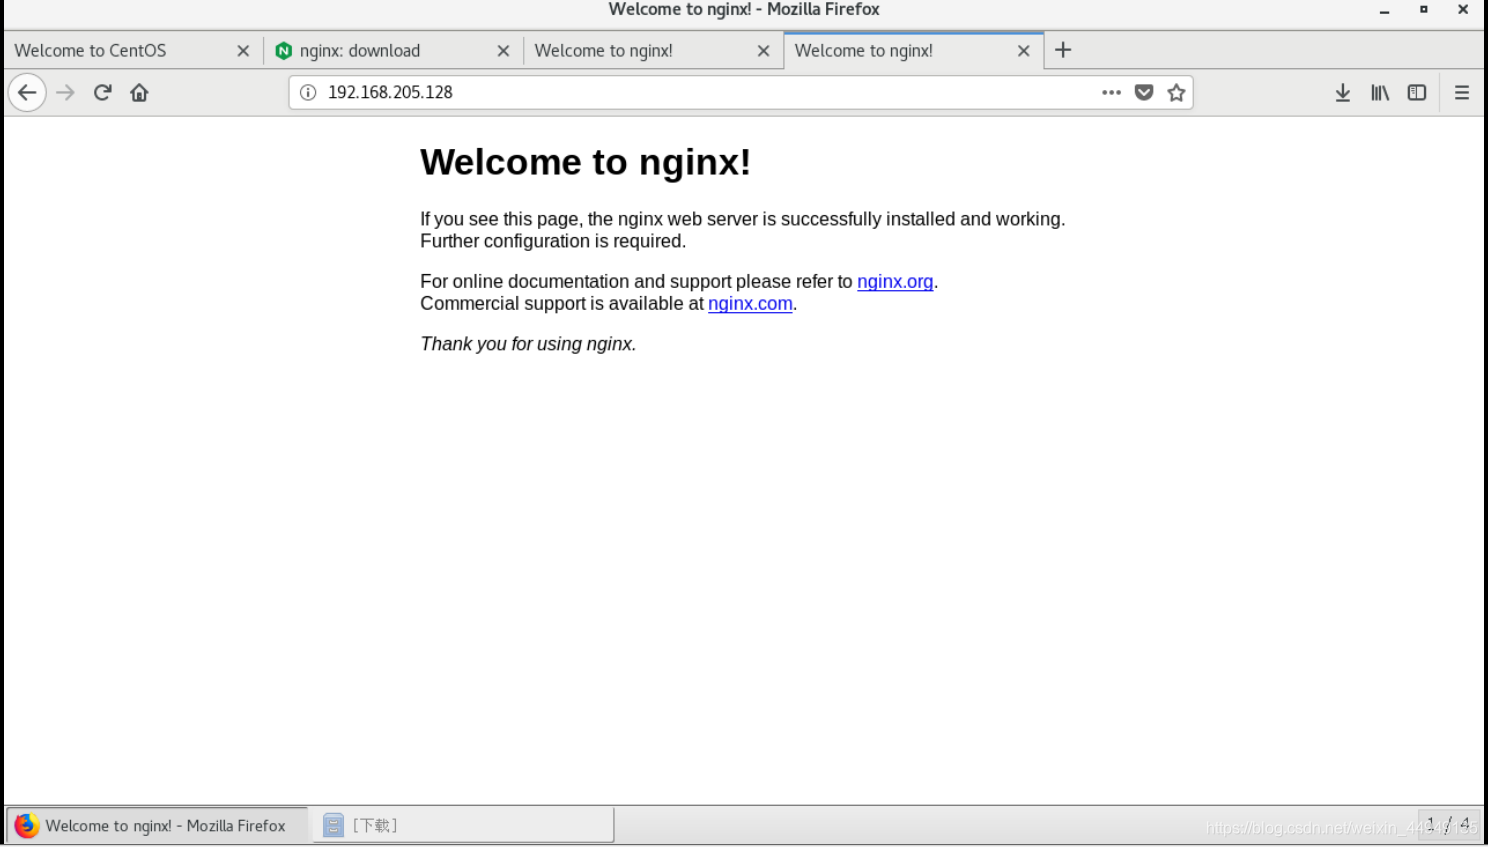This screenshot has width=1488, height=847.
Task: Click the Firefox logo in taskbar
Action: (27, 826)
